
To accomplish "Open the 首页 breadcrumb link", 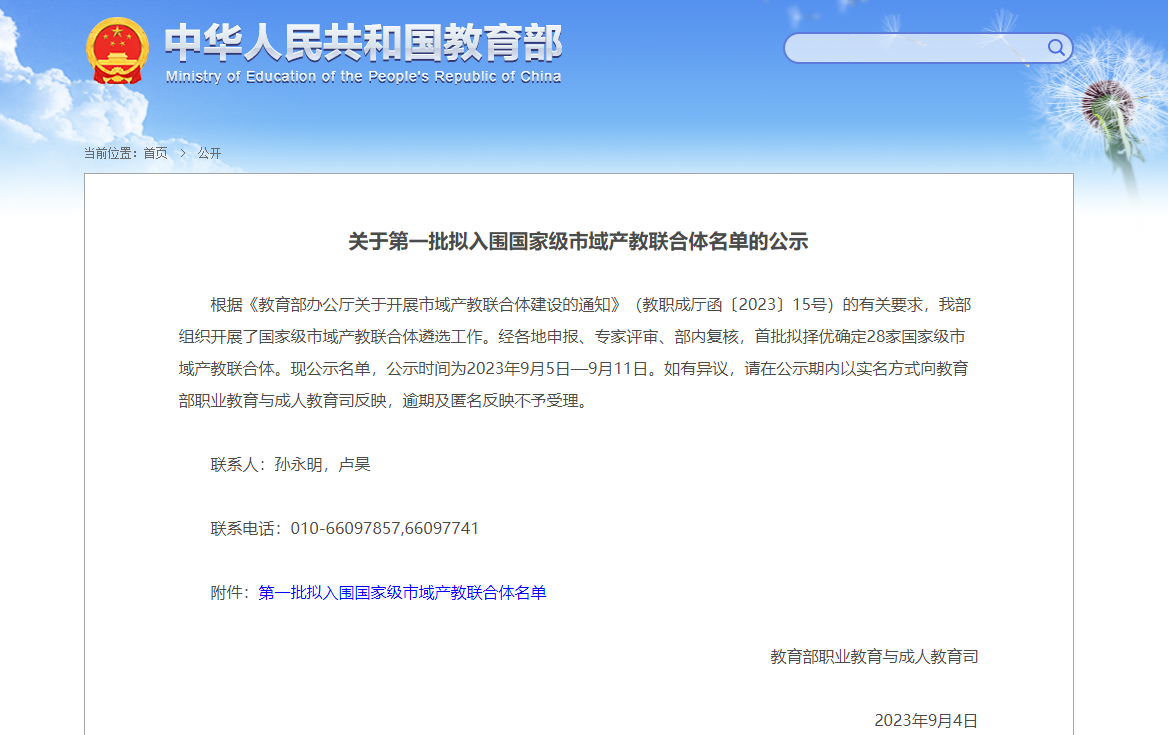I will pos(155,153).
